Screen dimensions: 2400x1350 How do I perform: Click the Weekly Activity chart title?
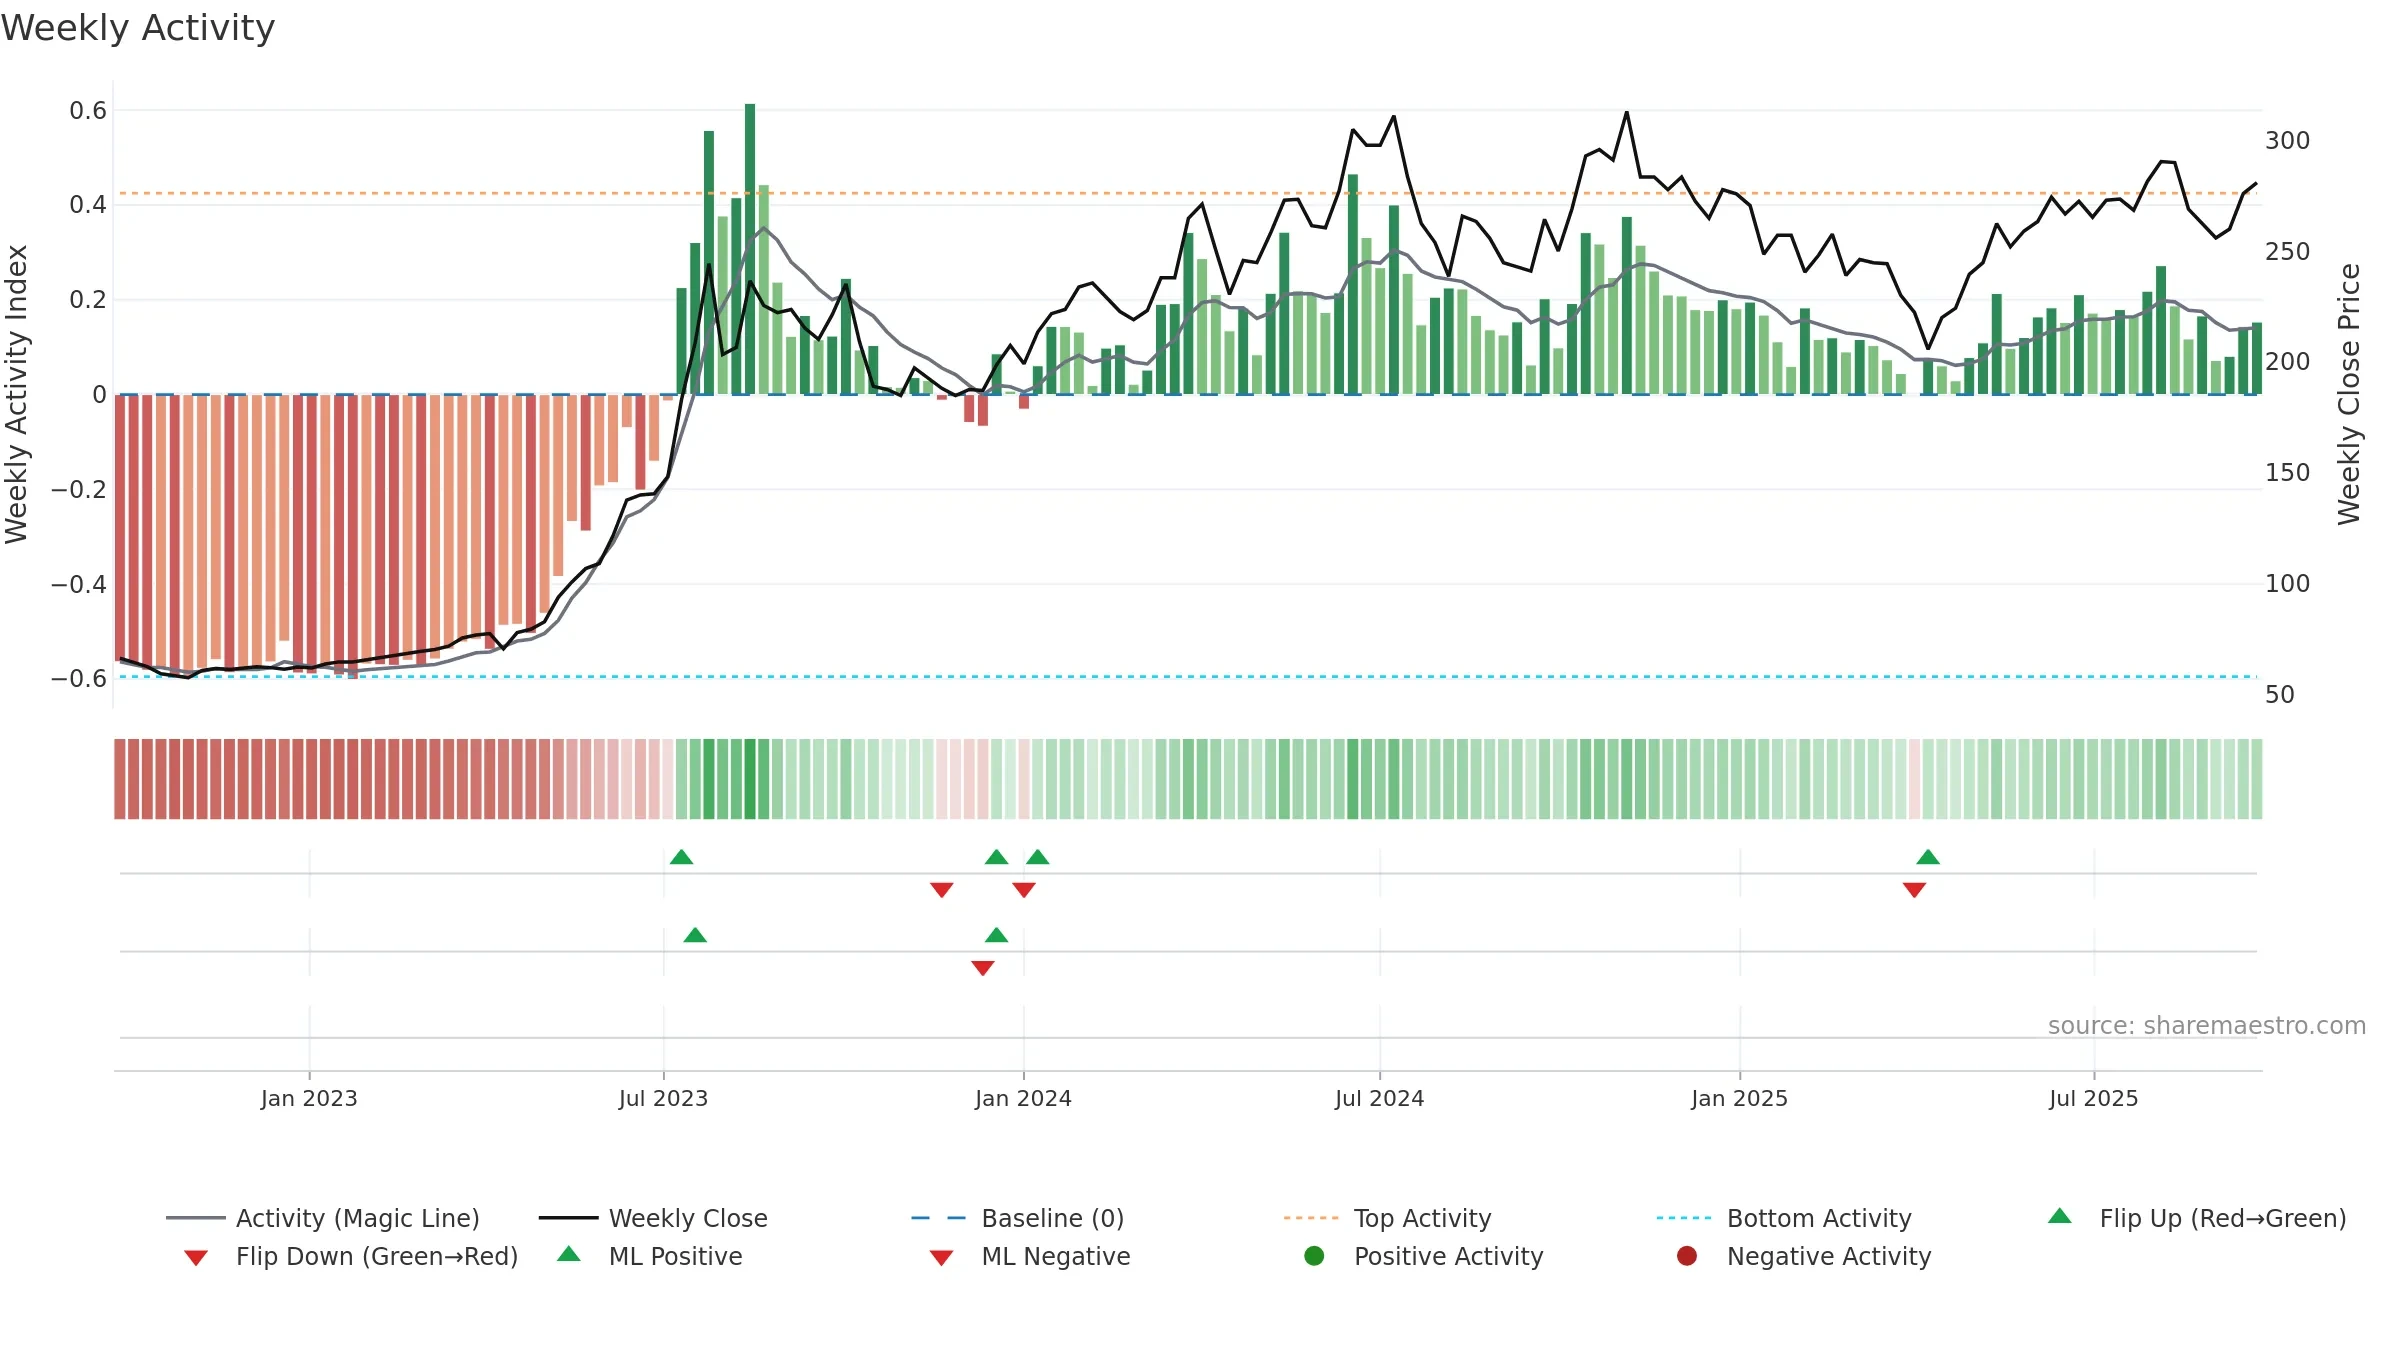138,28
